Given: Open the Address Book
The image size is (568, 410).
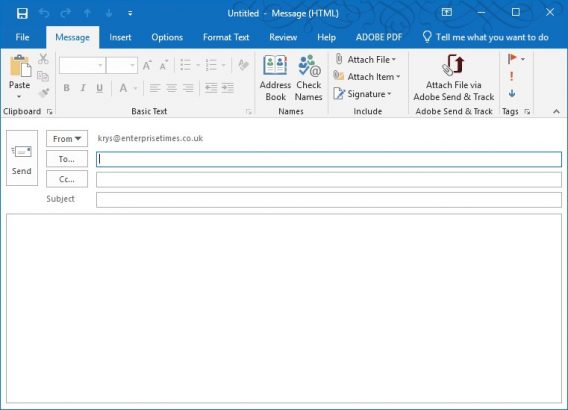Looking at the screenshot, I should click(275, 78).
